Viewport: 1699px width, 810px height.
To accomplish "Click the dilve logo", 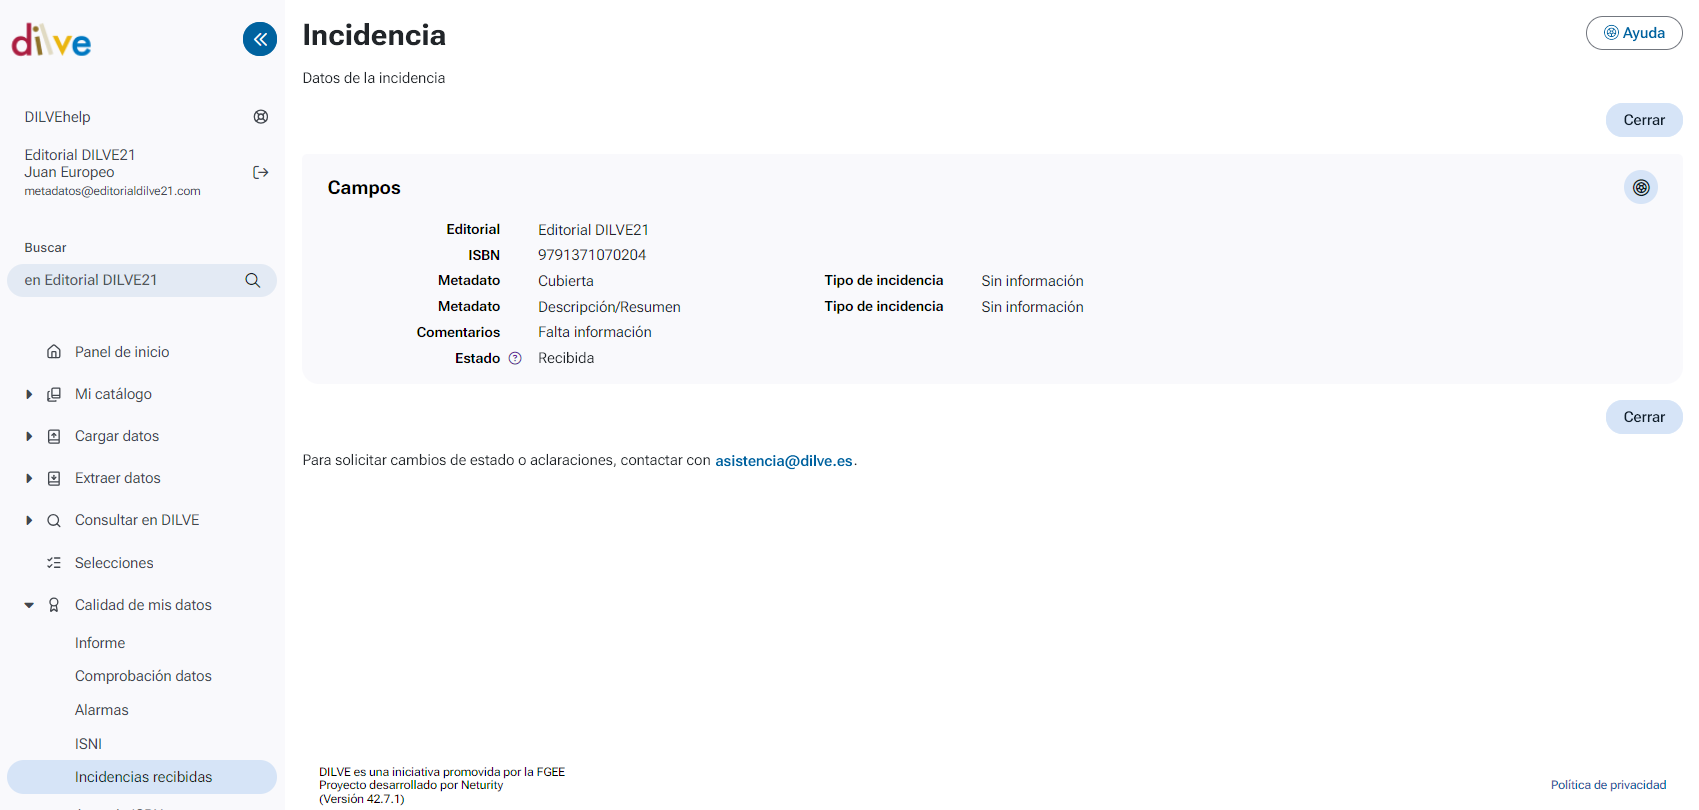I will point(51,40).
